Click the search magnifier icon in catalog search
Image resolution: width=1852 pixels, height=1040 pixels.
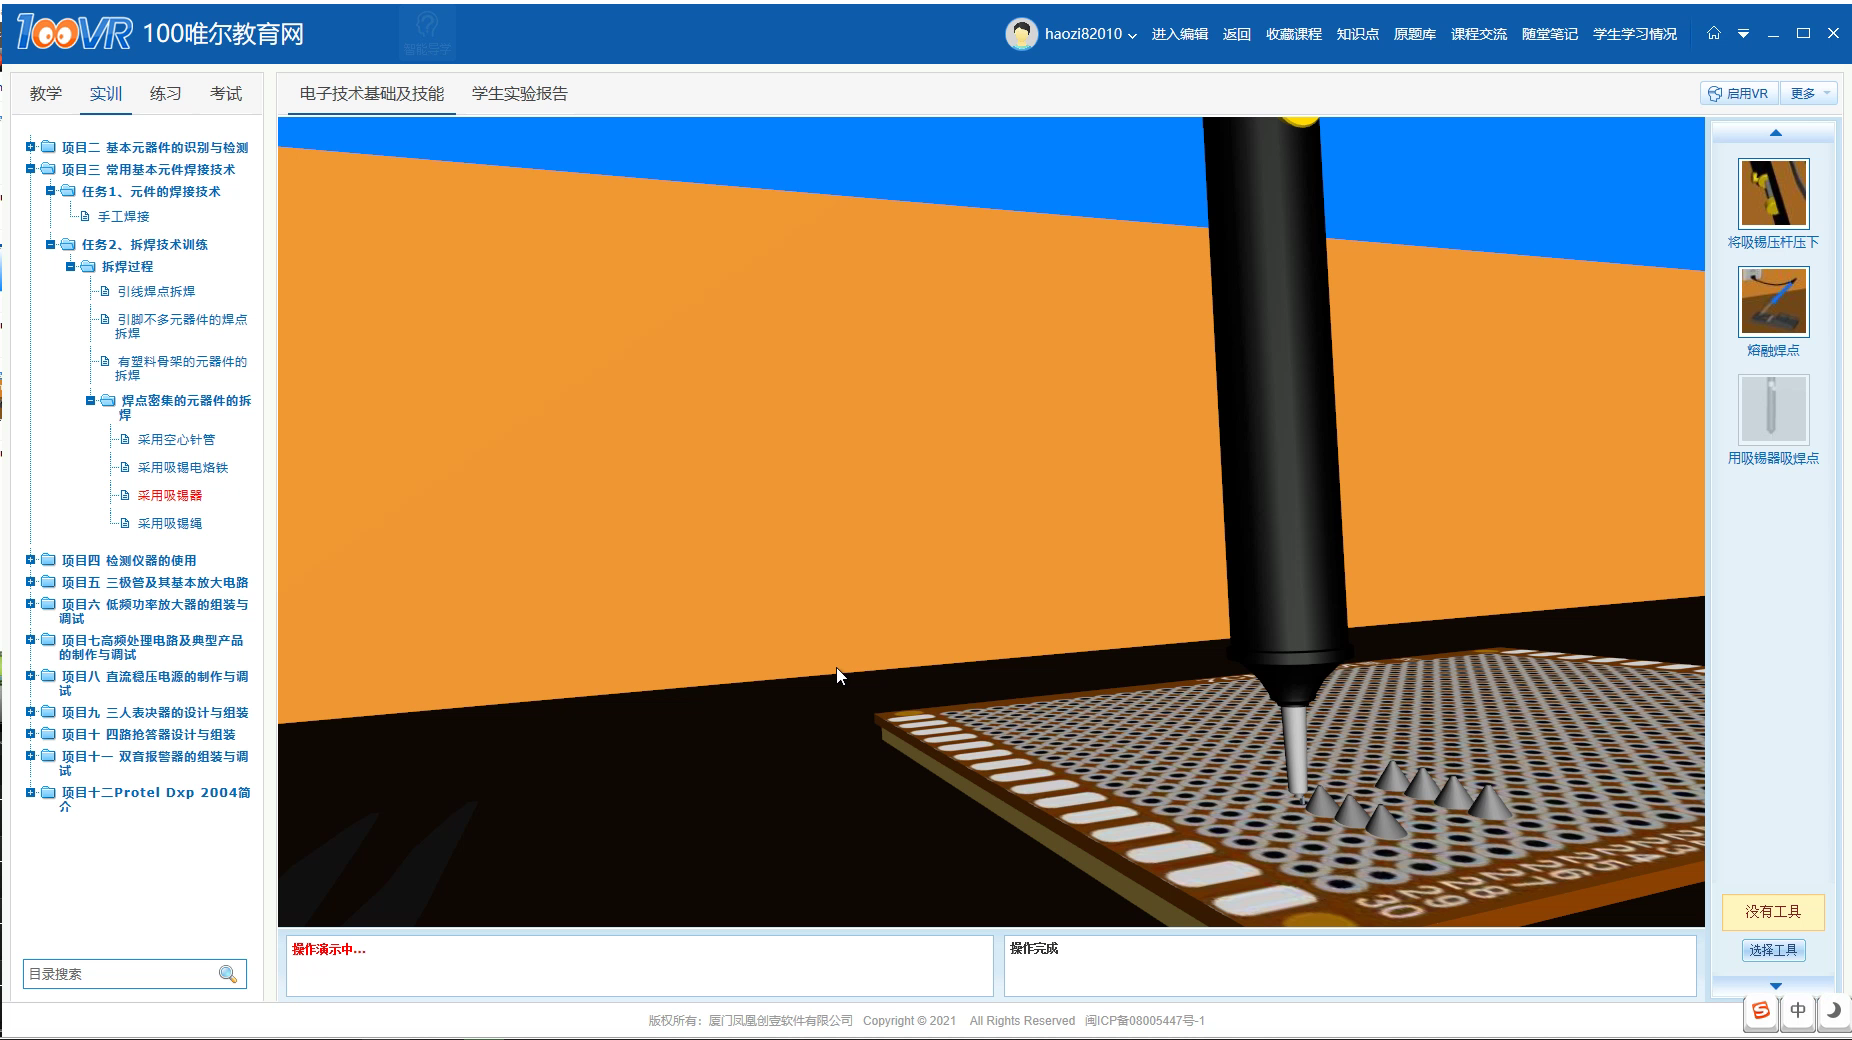point(228,974)
